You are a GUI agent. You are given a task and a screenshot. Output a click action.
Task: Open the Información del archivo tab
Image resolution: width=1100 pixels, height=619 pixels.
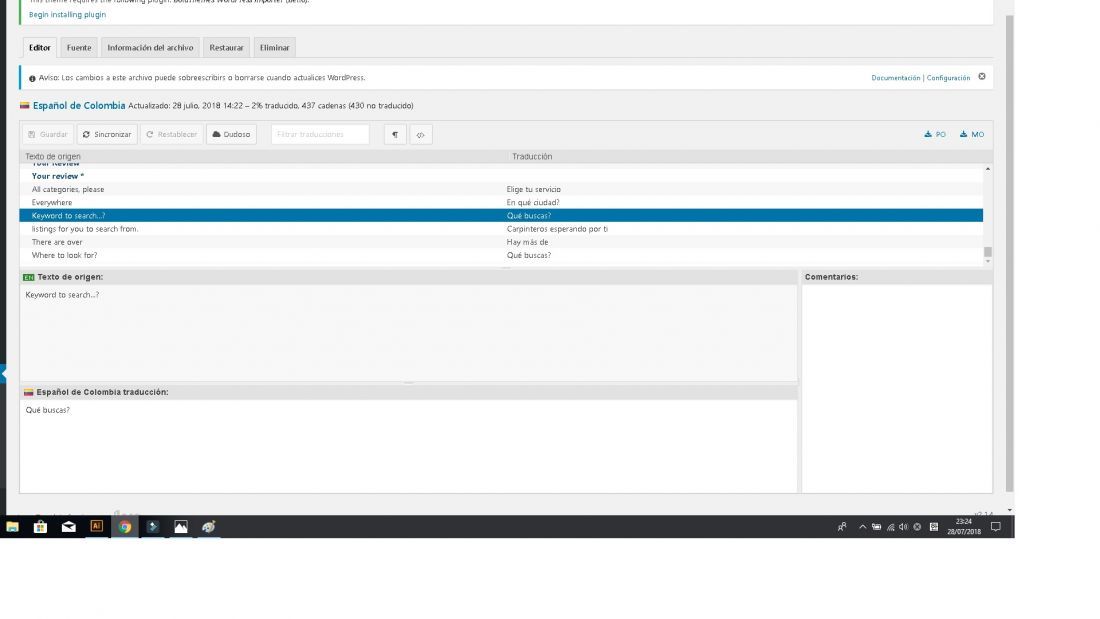150,48
